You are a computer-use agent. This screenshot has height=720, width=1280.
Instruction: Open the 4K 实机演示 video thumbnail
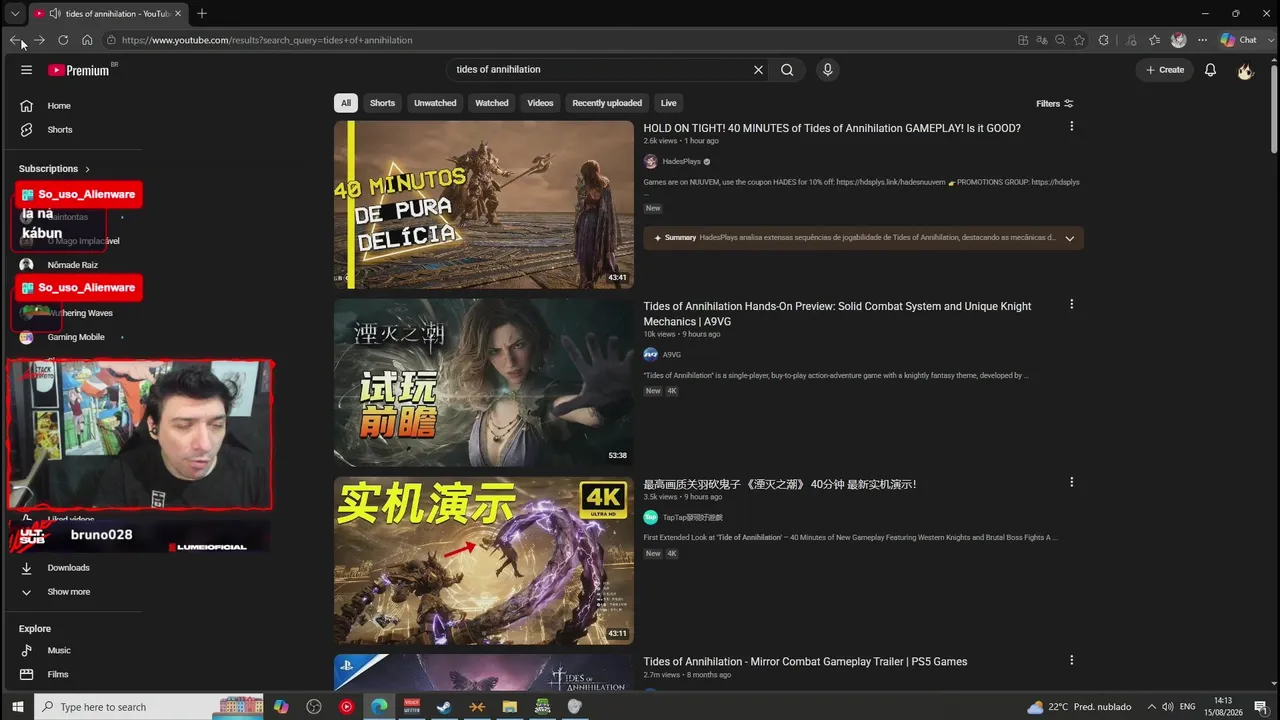coord(484,561)
